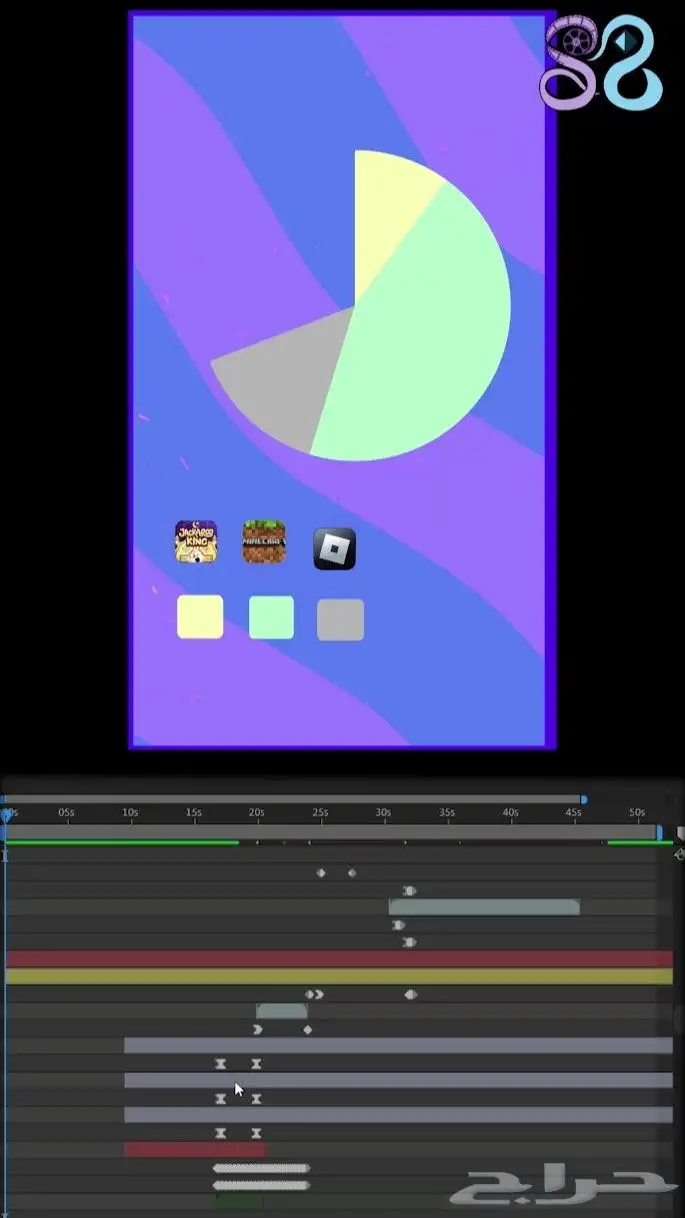This screenshot has width=685, height=1218.
Task: Select the full-width red layer bar
Action: tap(338, 959)
